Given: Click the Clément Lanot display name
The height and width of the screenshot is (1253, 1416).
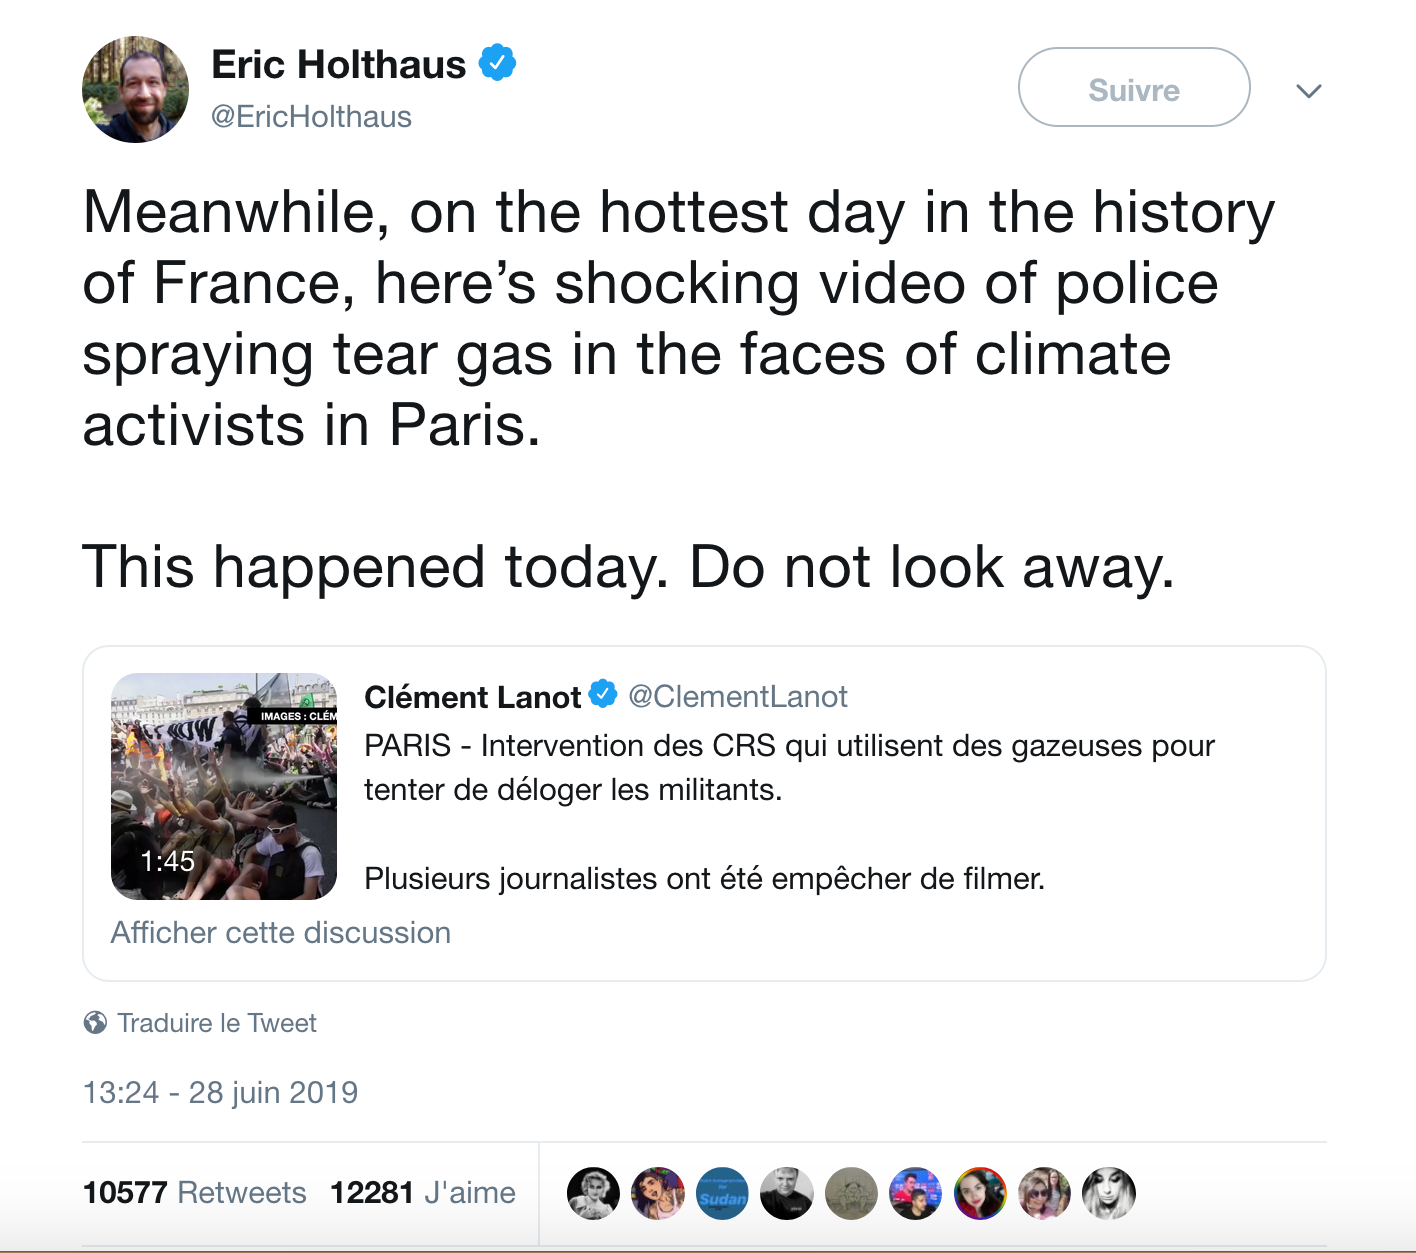Looking at the screenshot, I should (x=472, y=697).
